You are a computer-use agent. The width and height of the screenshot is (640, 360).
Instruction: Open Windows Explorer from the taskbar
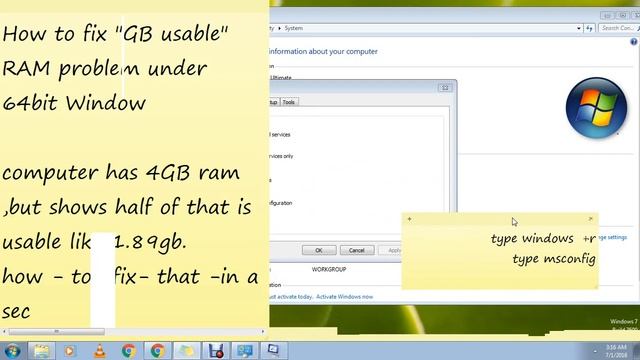(41, 351)
